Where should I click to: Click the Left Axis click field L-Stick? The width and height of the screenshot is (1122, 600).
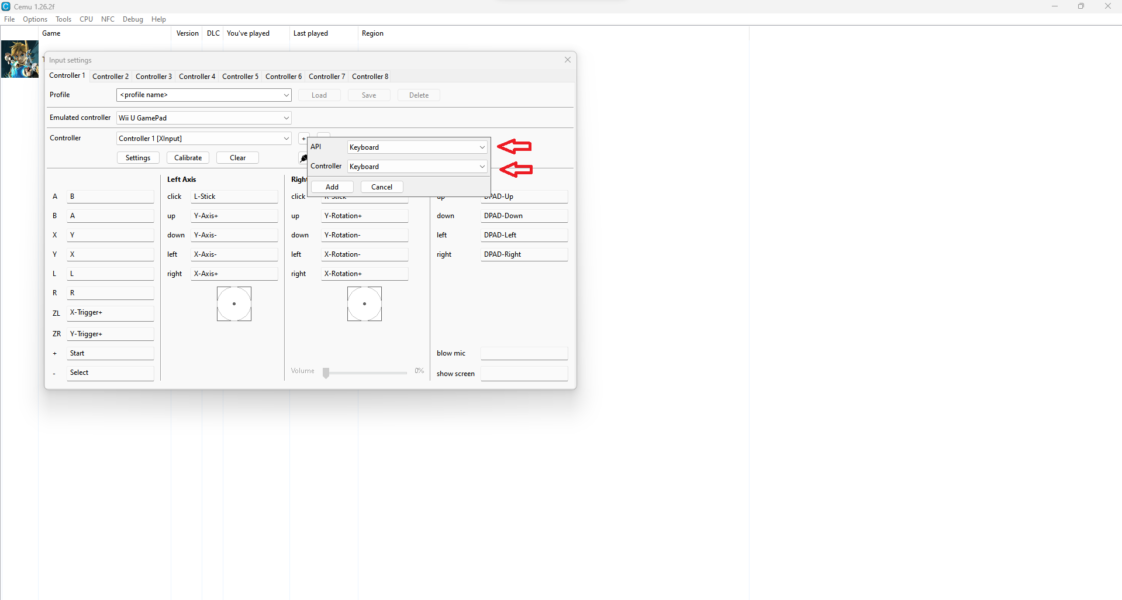point(234,197)
